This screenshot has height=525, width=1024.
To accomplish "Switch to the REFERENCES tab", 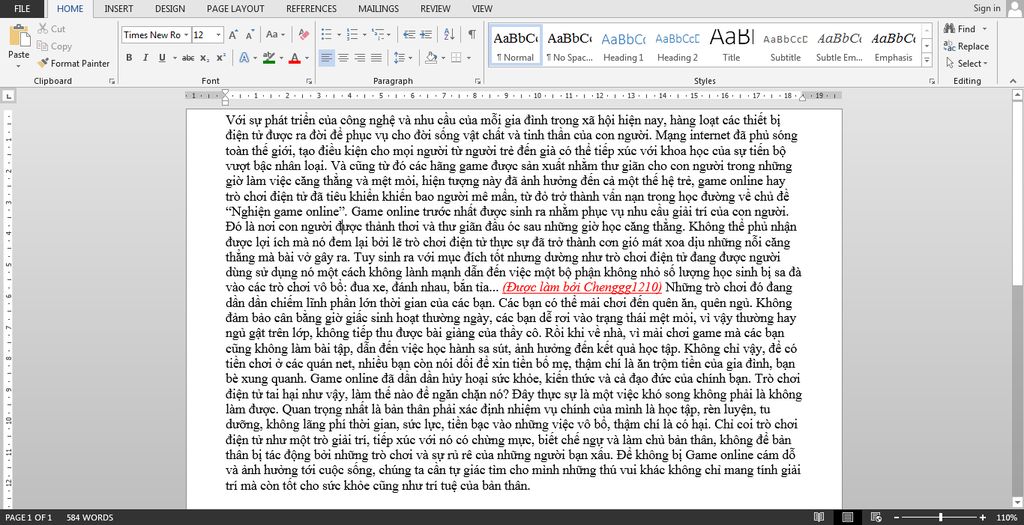I will point(312,8).
